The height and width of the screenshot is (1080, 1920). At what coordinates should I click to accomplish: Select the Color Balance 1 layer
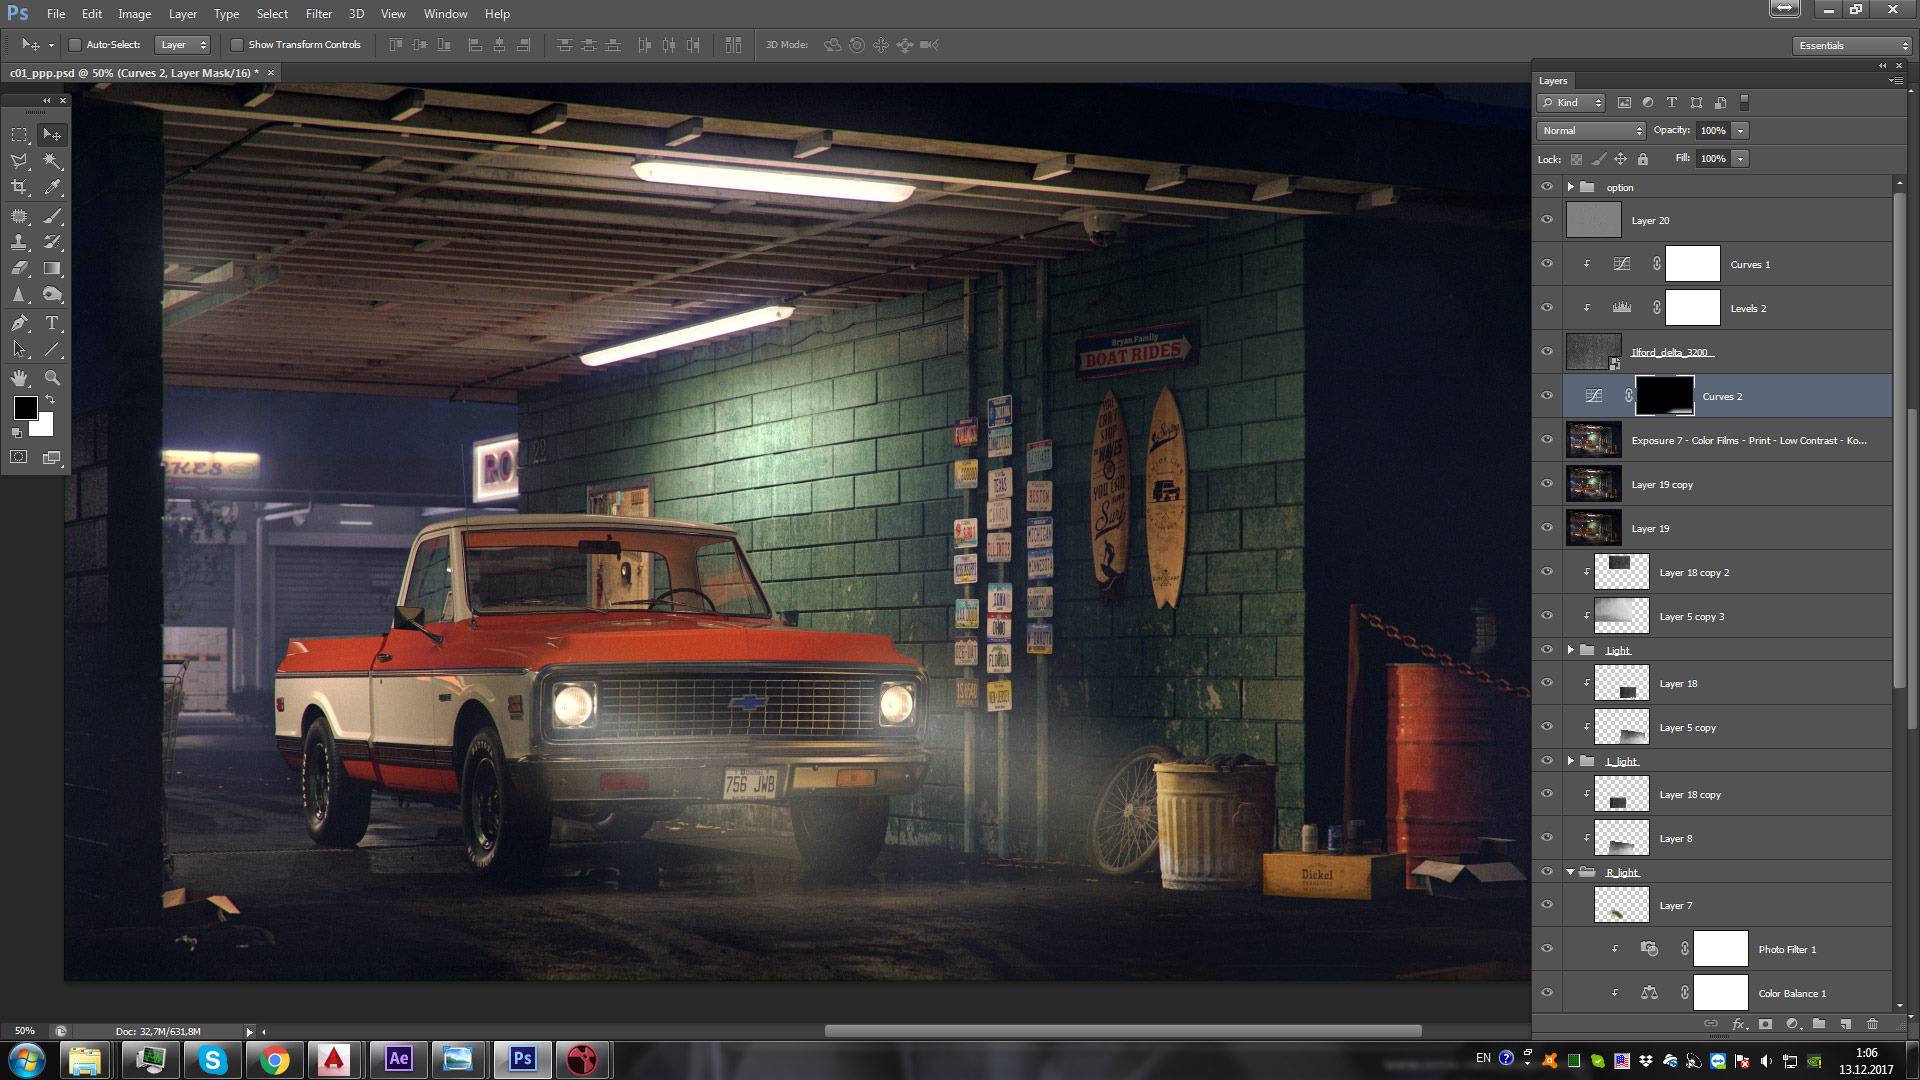[1727, 993]
